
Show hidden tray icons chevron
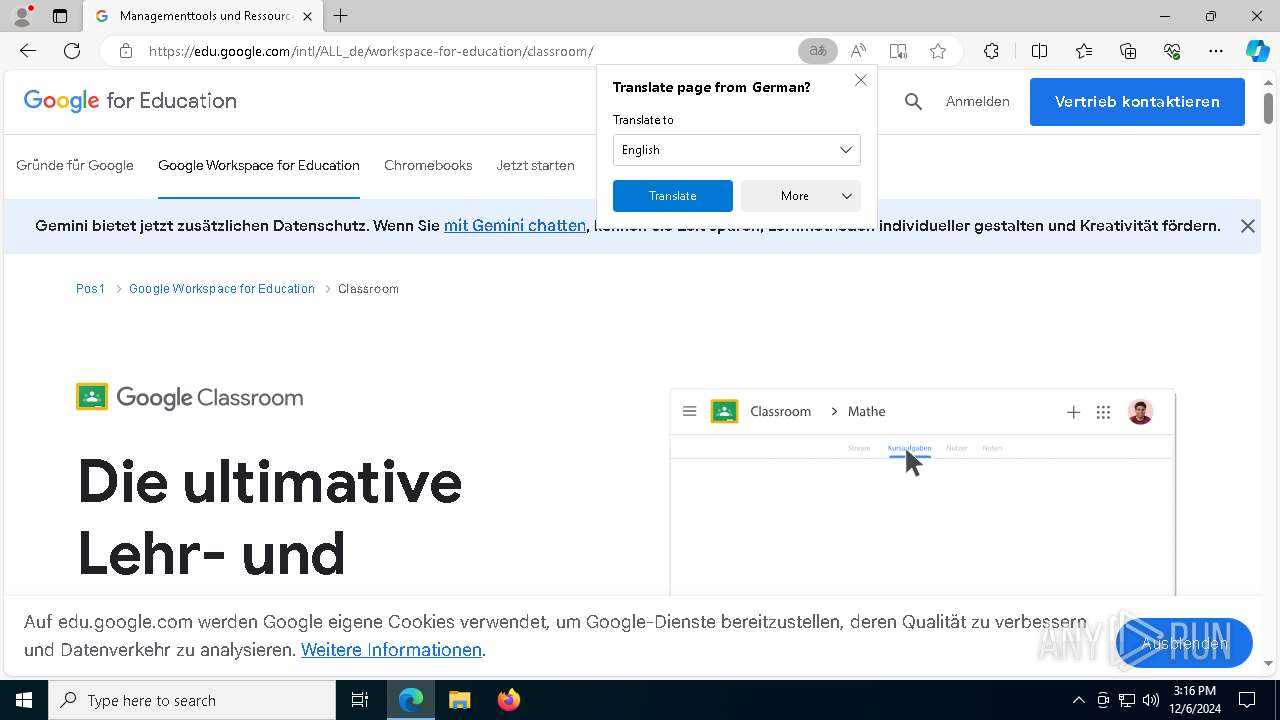point(1078,700)
